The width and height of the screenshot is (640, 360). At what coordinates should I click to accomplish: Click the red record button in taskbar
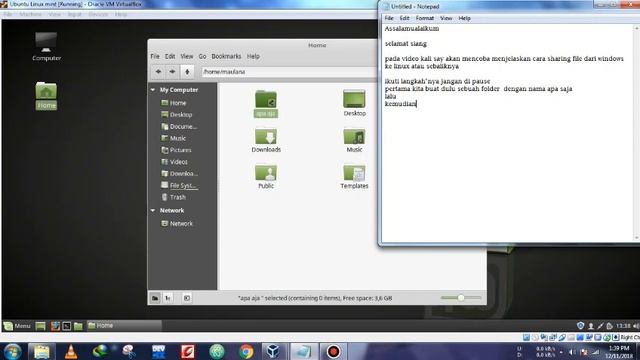pyautogui.click(x=333, y=351)
